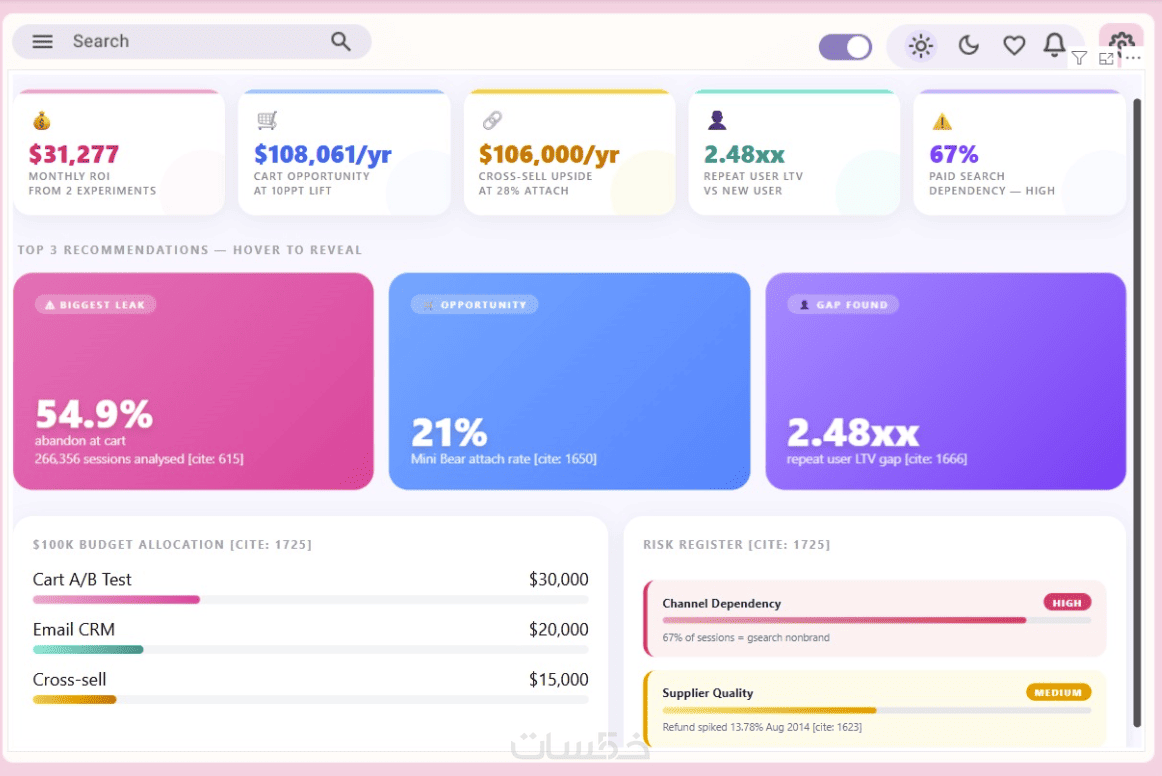Image resolution: width=1162 pixels, height=776 pixels.
Task: Open the $31,277 Monthly ROI card
Action: [x=119, y=153]
